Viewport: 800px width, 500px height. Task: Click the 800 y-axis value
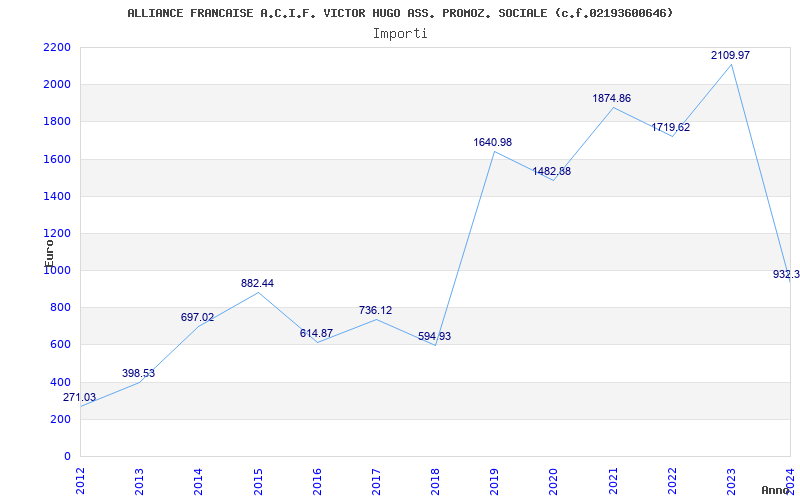coord(60,308)
